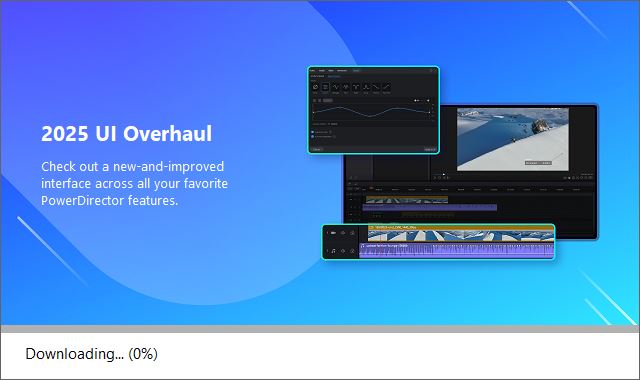Toggle the lower checkbox in the curve popup

pos(313,136)
